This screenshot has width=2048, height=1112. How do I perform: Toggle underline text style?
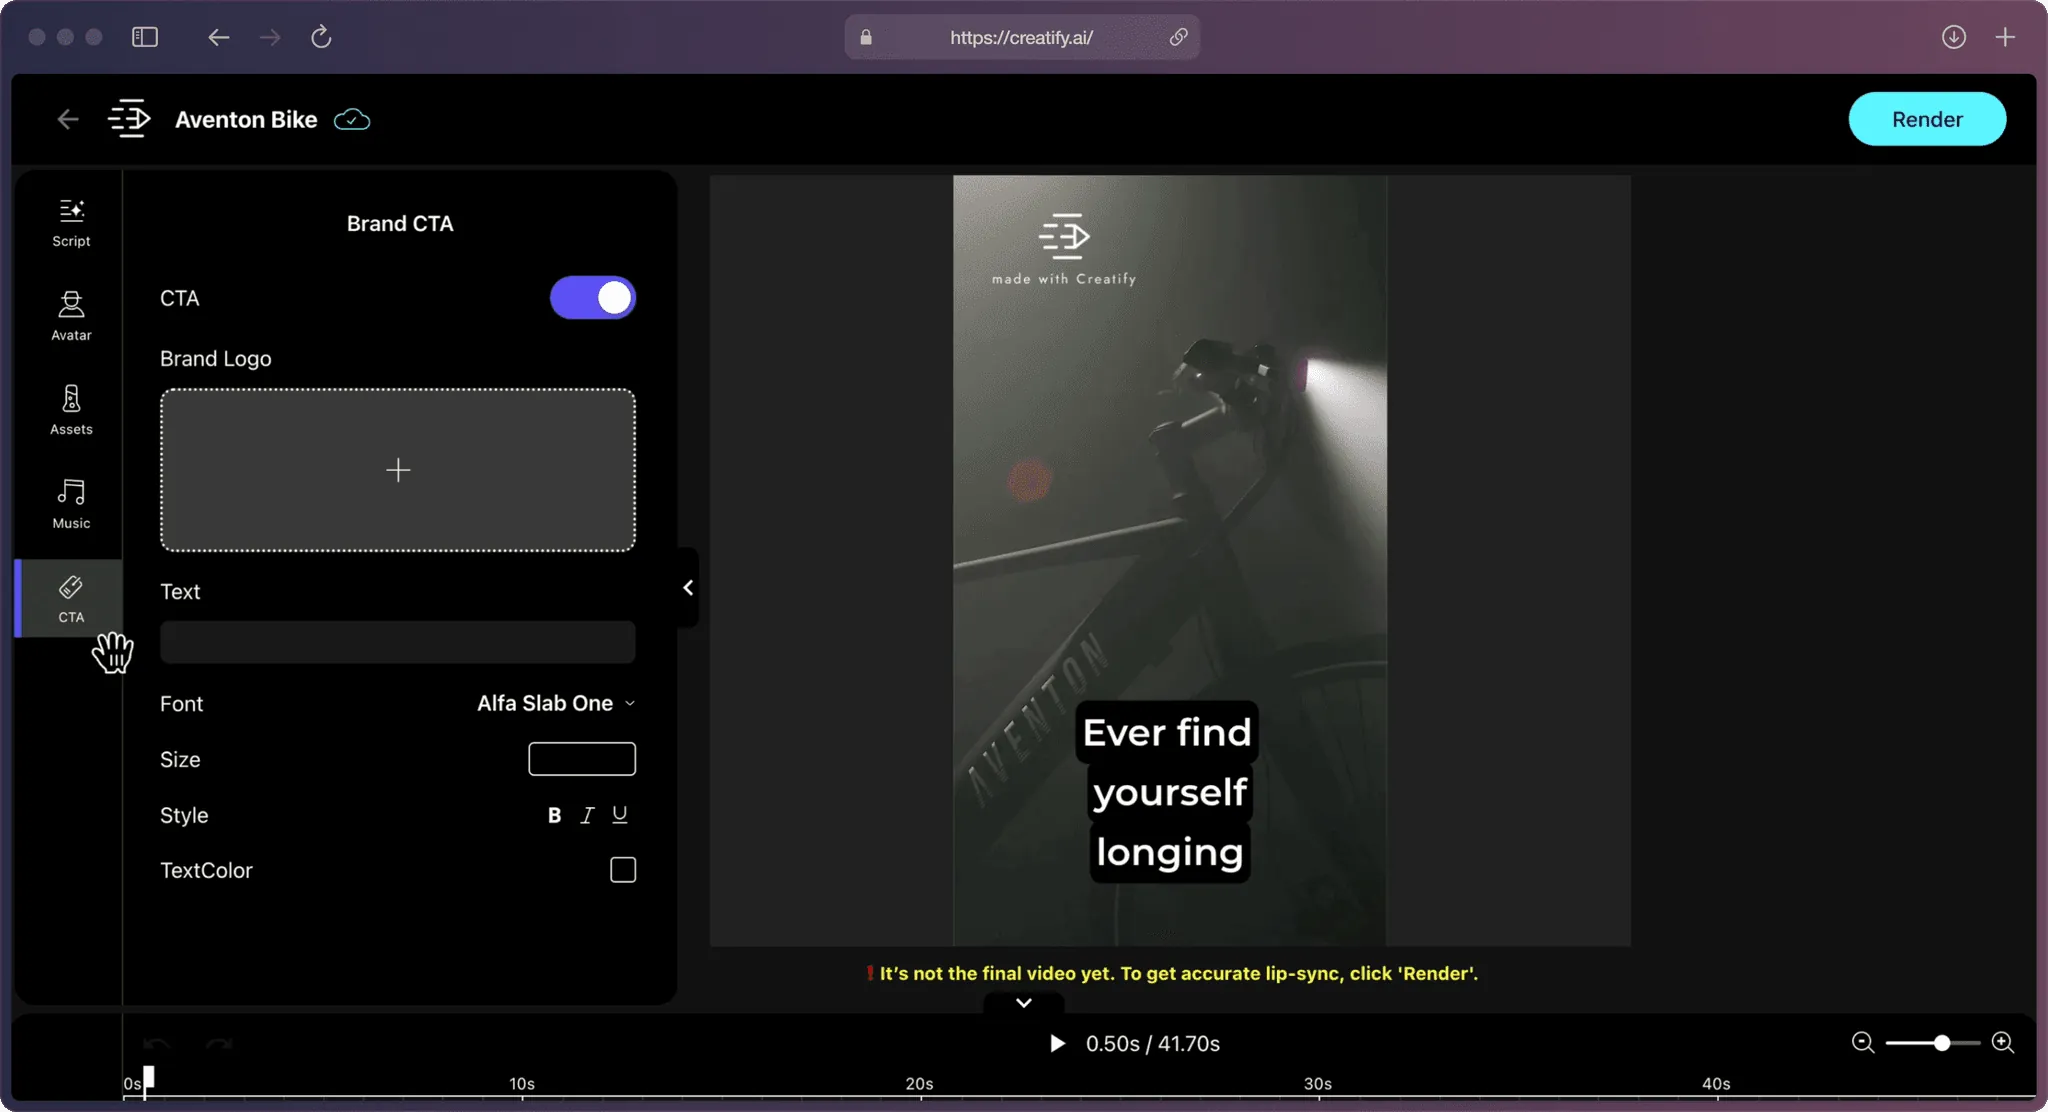620,816
